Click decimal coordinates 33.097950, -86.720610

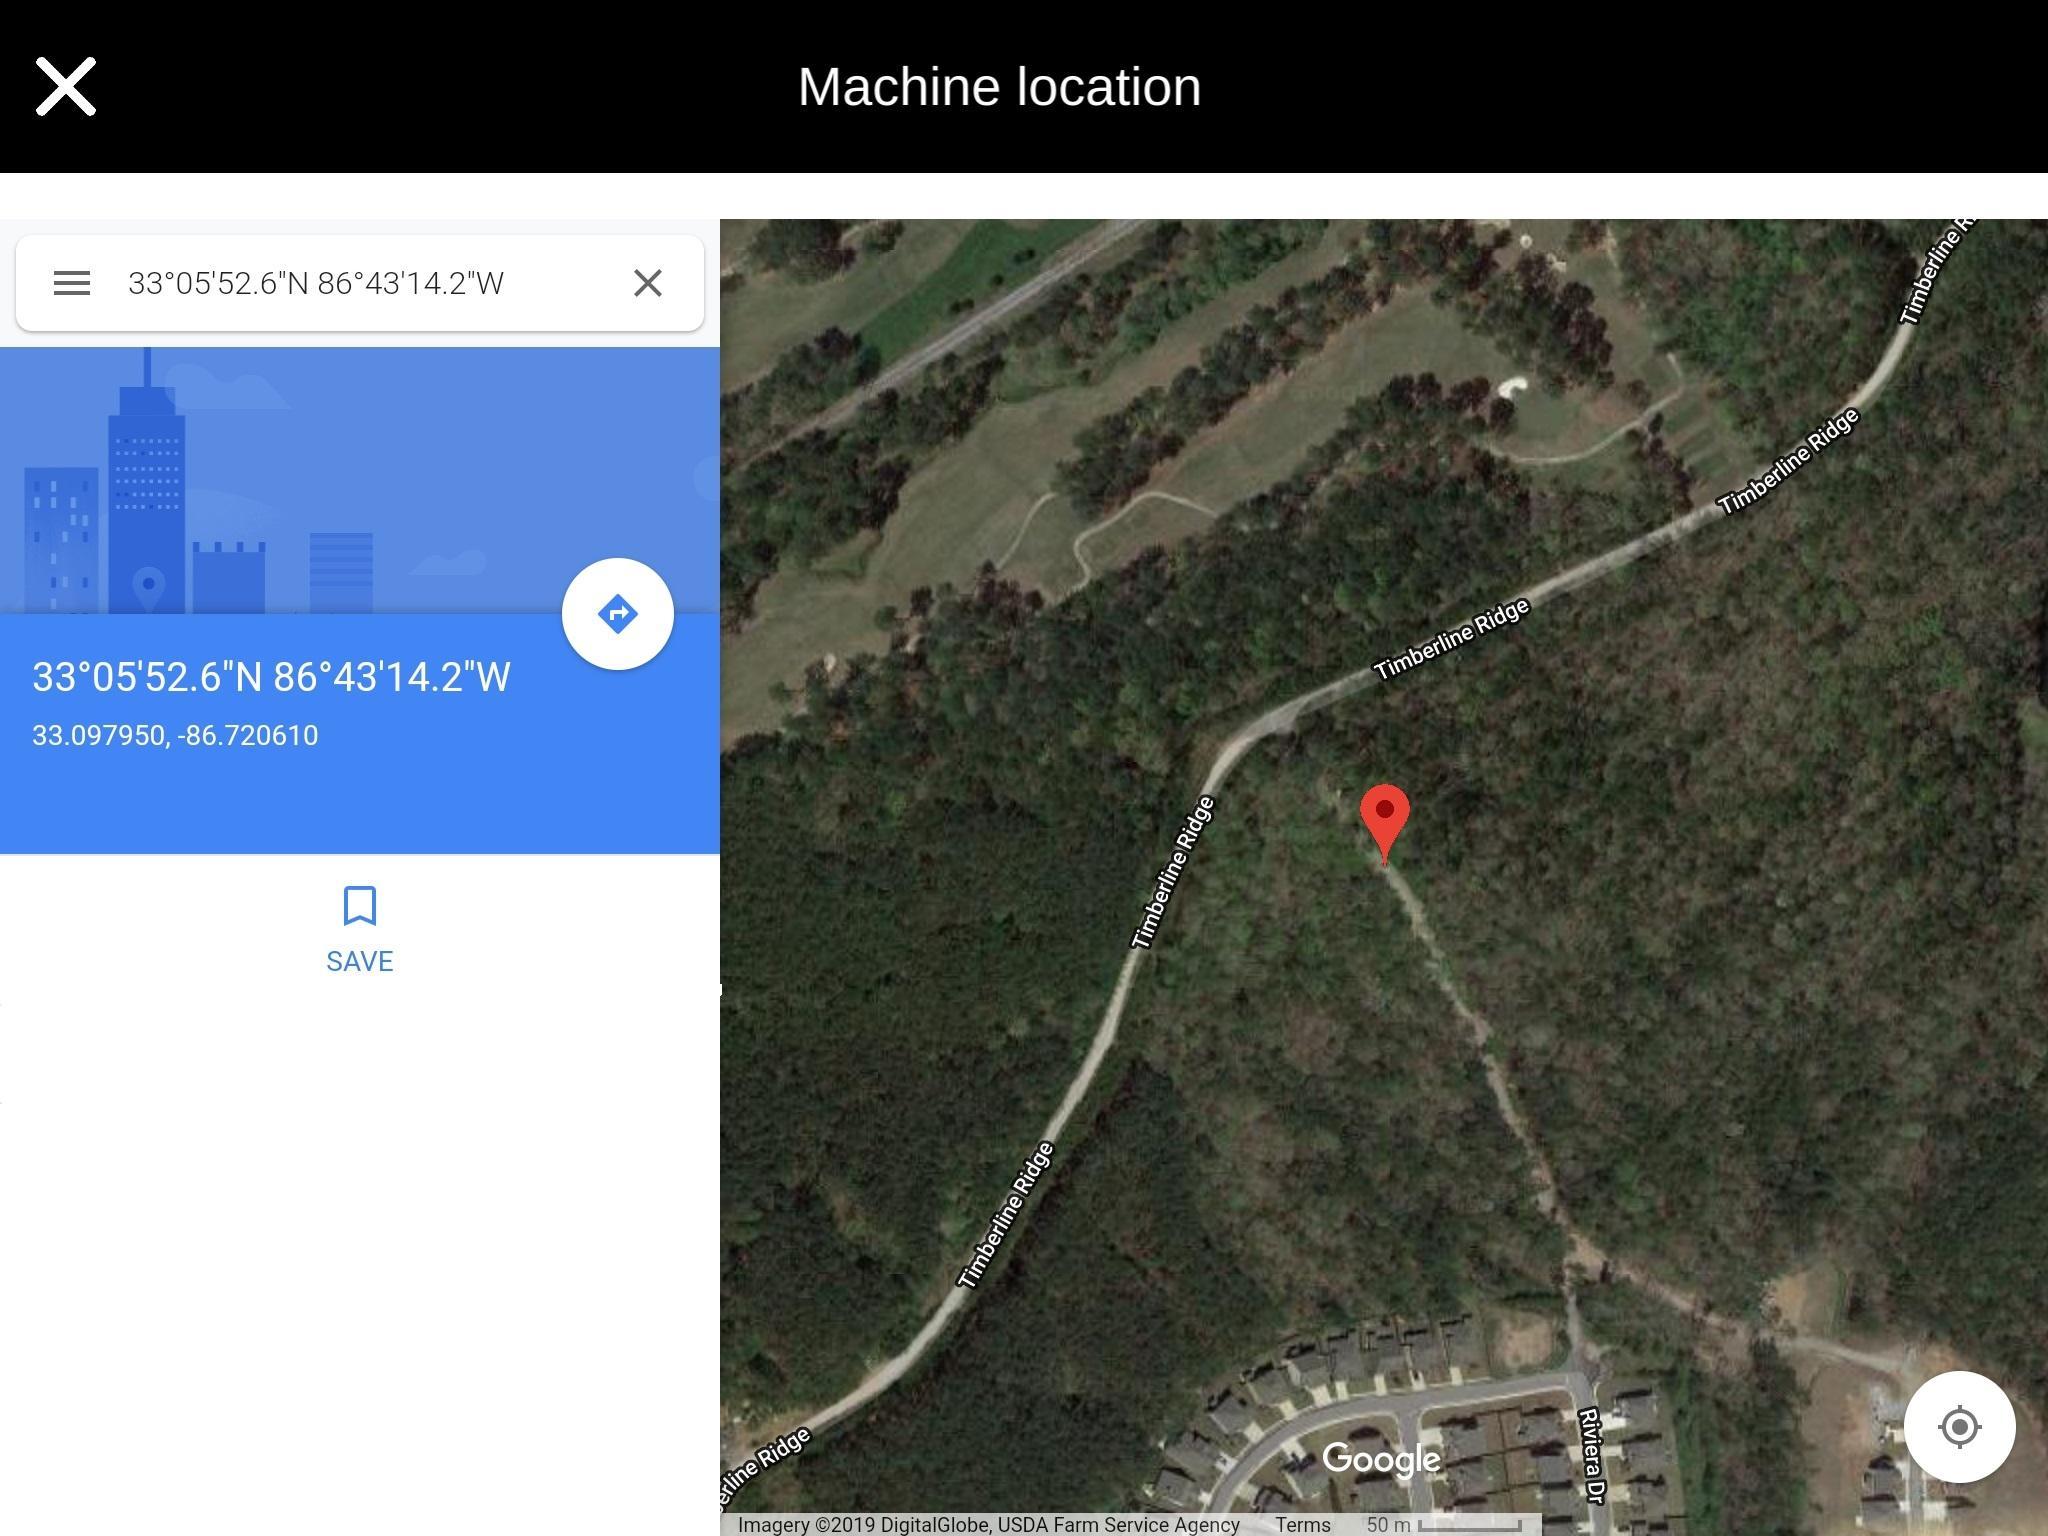(175, 735)
